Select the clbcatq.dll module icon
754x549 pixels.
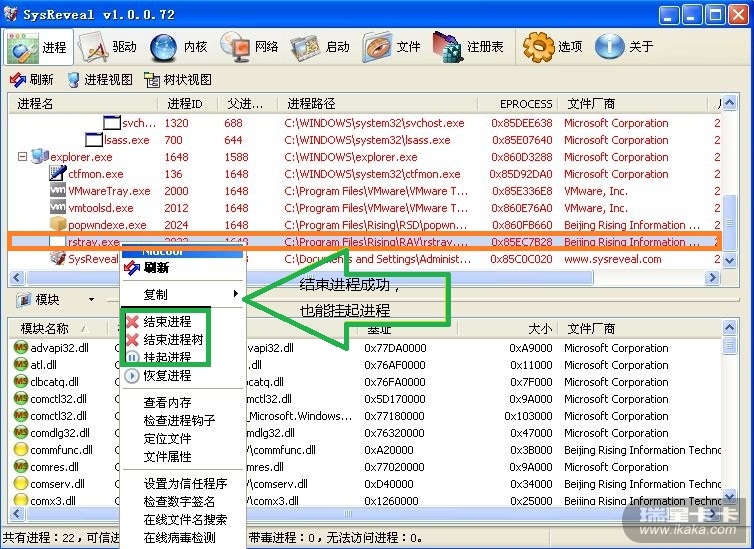click(21, 381)
